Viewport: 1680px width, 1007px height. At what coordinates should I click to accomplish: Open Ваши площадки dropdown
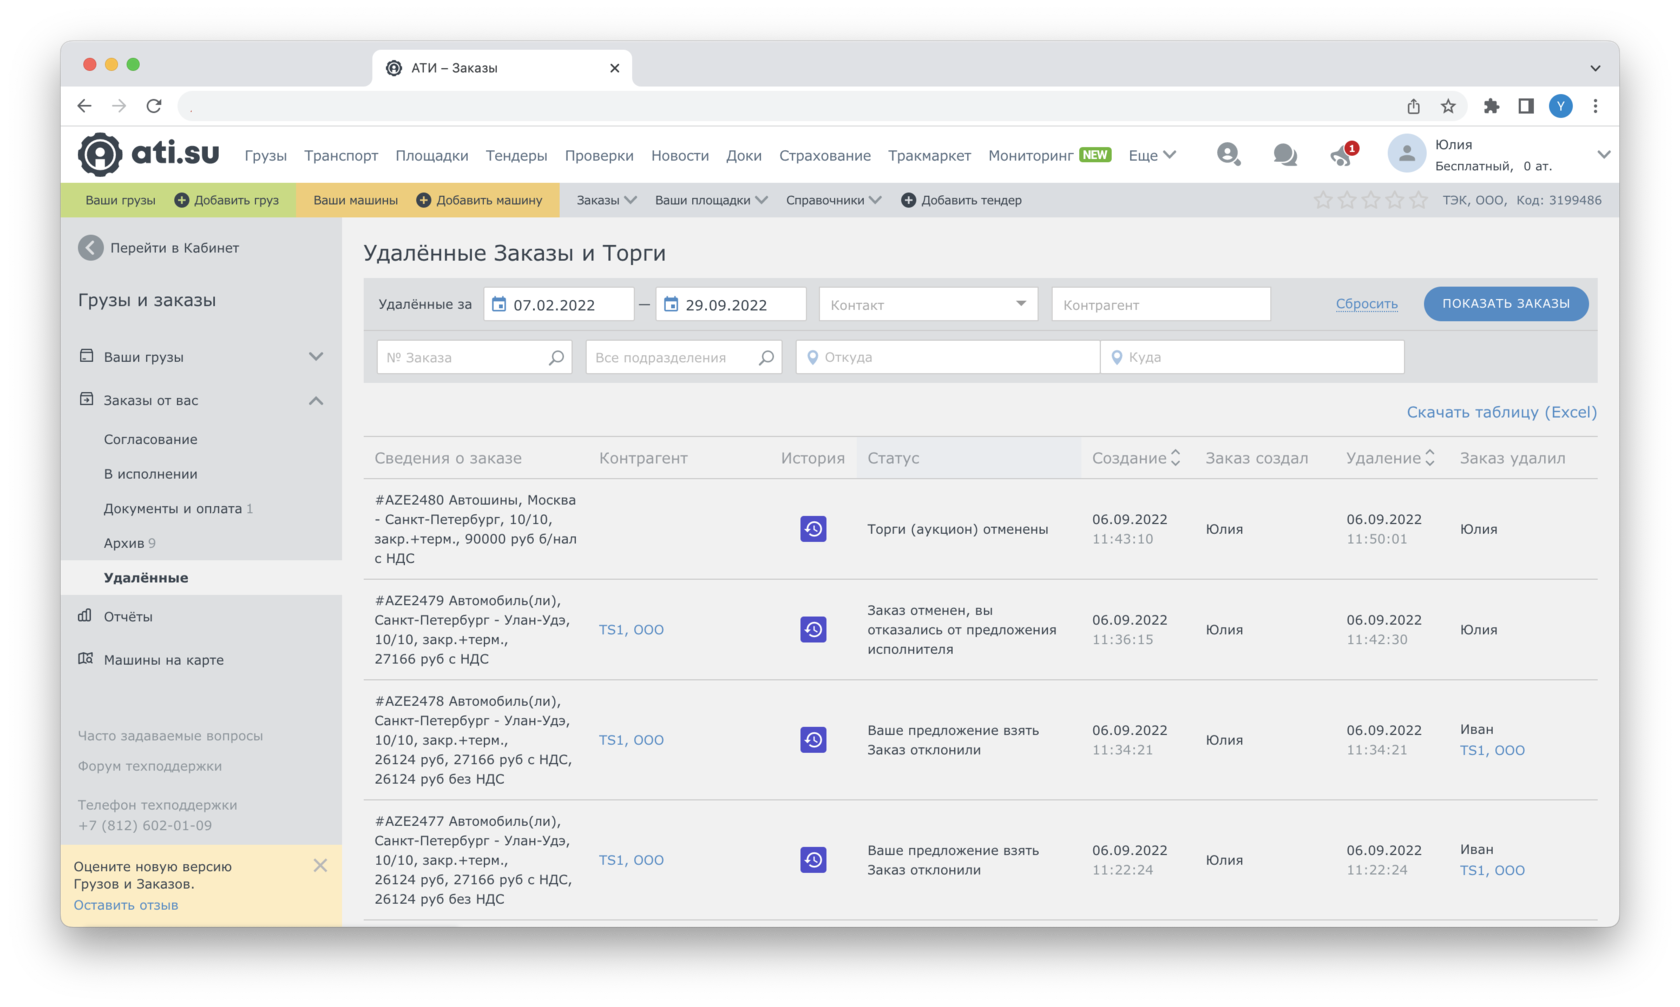point(711,200)
